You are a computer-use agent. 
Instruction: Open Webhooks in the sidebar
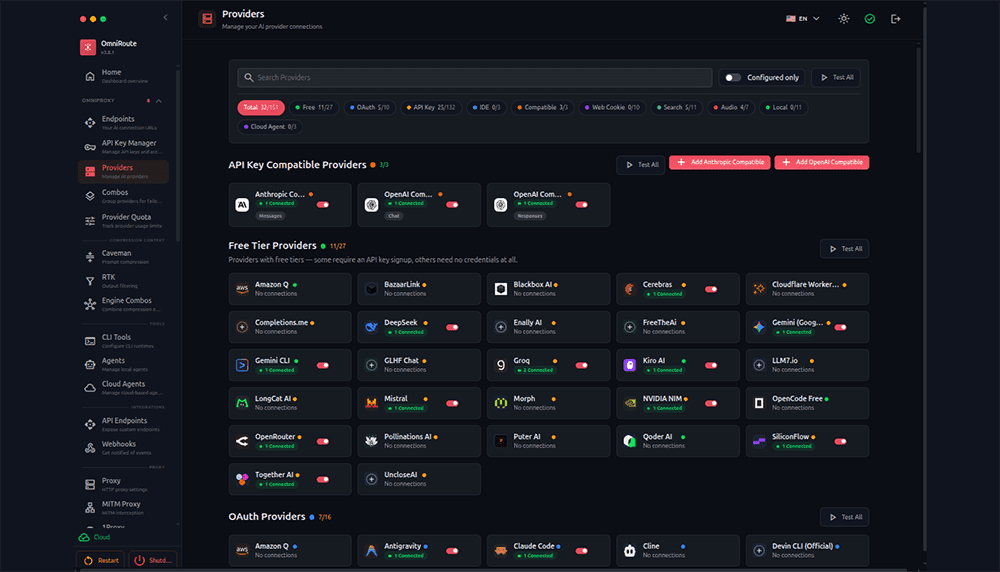point(122,448)
